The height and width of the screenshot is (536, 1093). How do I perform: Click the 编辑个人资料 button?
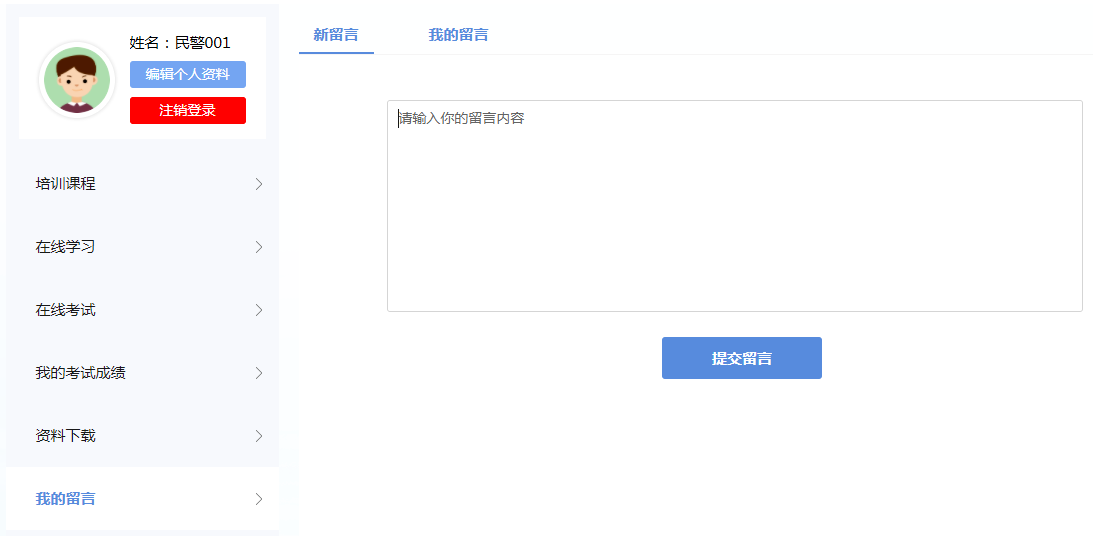[x=187, y=74]
